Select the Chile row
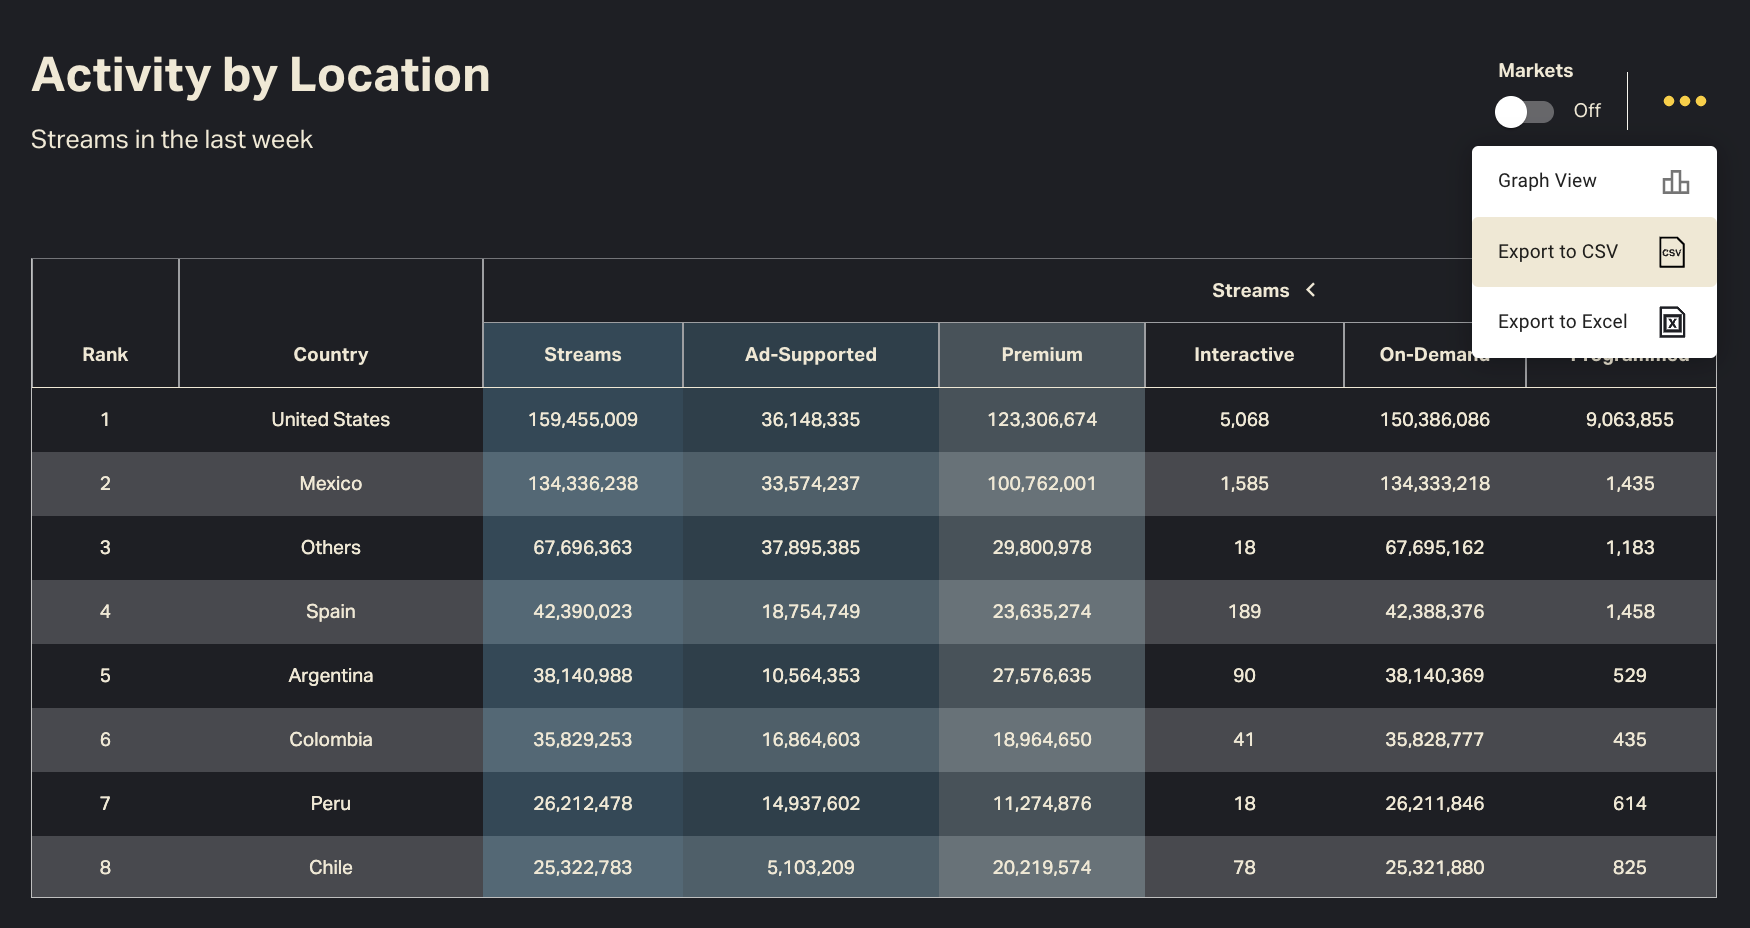 [330, 868]
